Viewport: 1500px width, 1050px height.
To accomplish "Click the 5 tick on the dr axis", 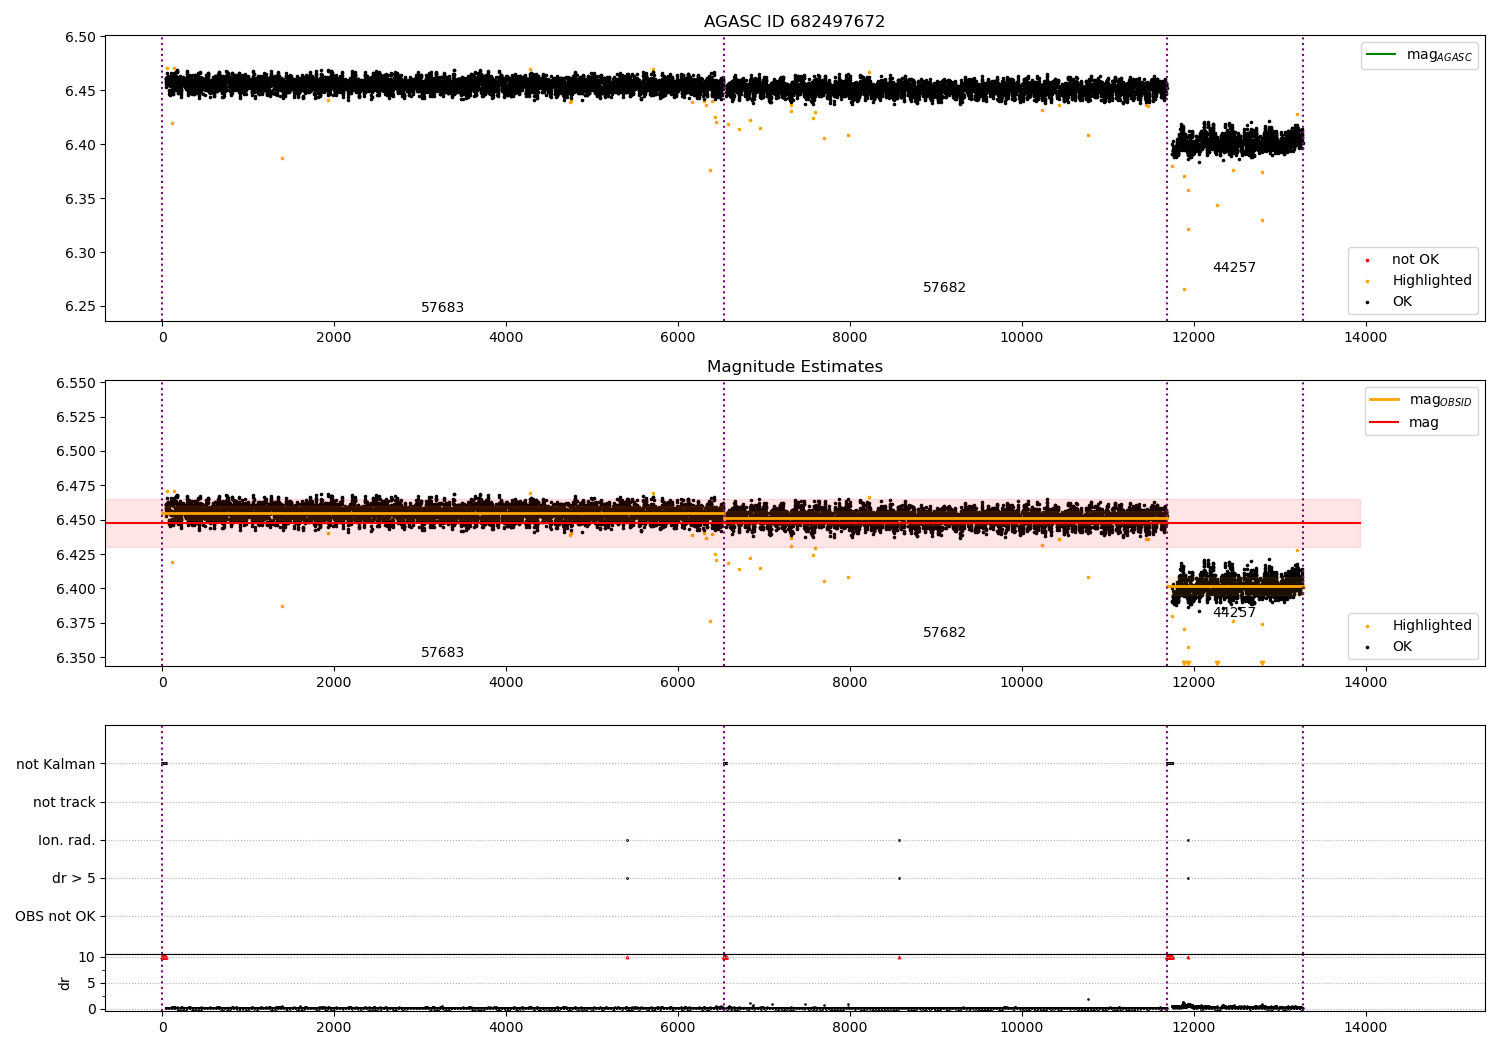I will pos(91,984).
